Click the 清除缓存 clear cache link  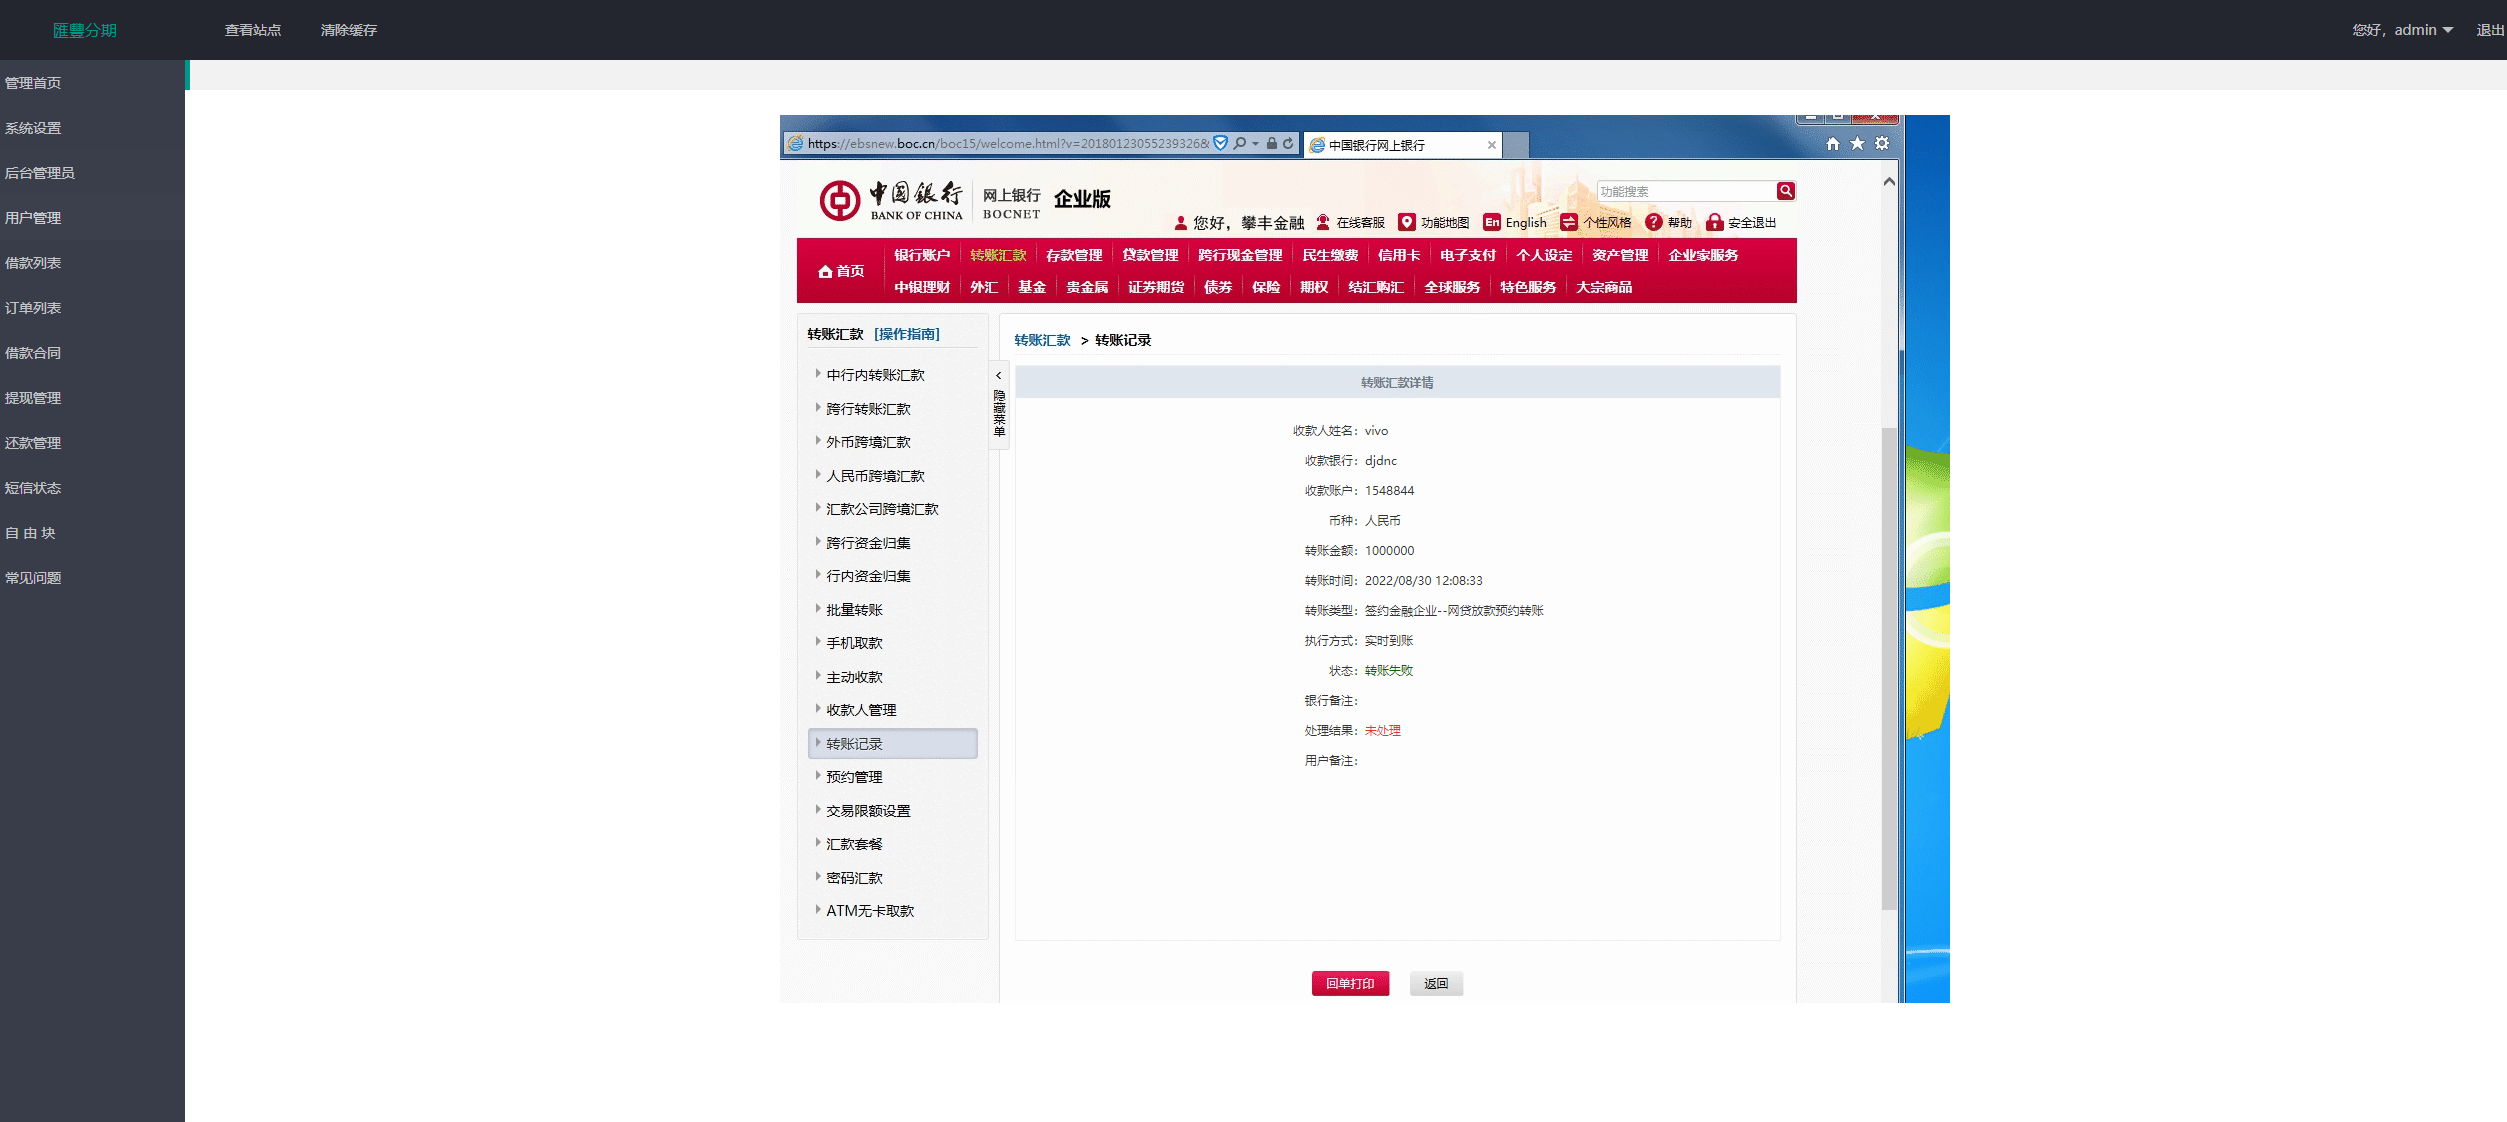(347, 30)
